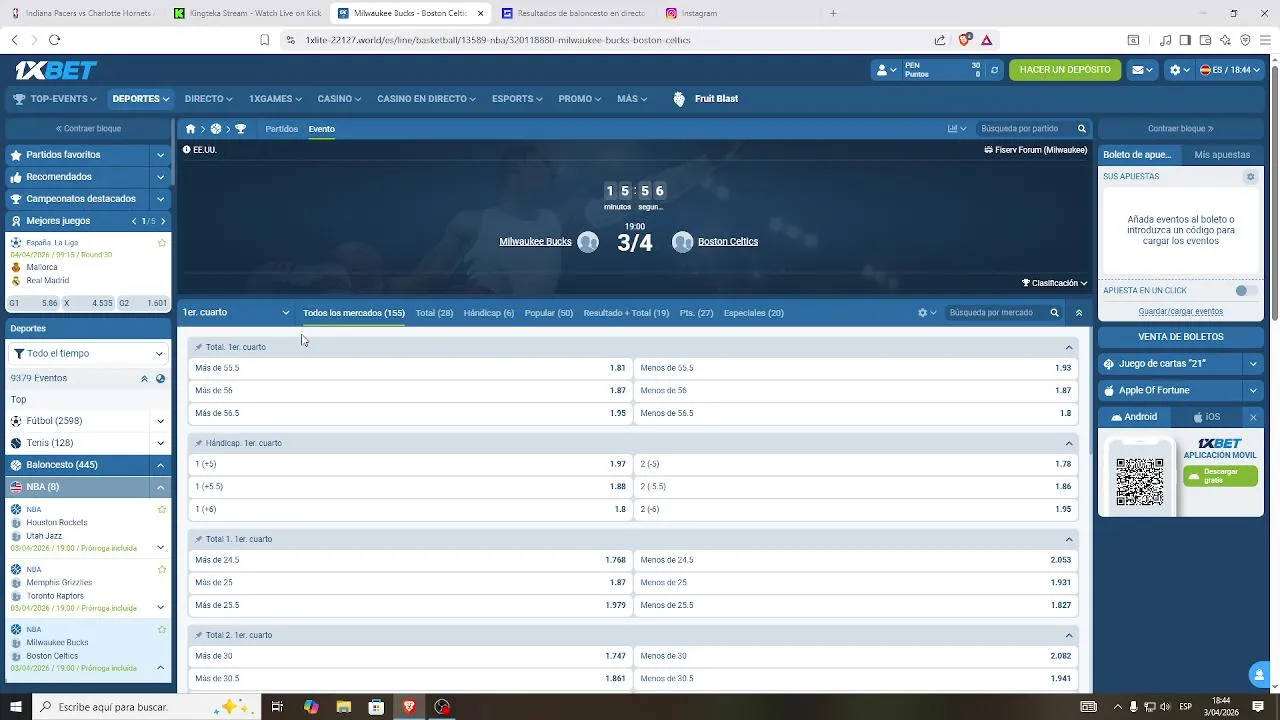Click the basketball breadcrumb icon
Viewport: 1280px width, 720px height.
[x=215, y=129]
